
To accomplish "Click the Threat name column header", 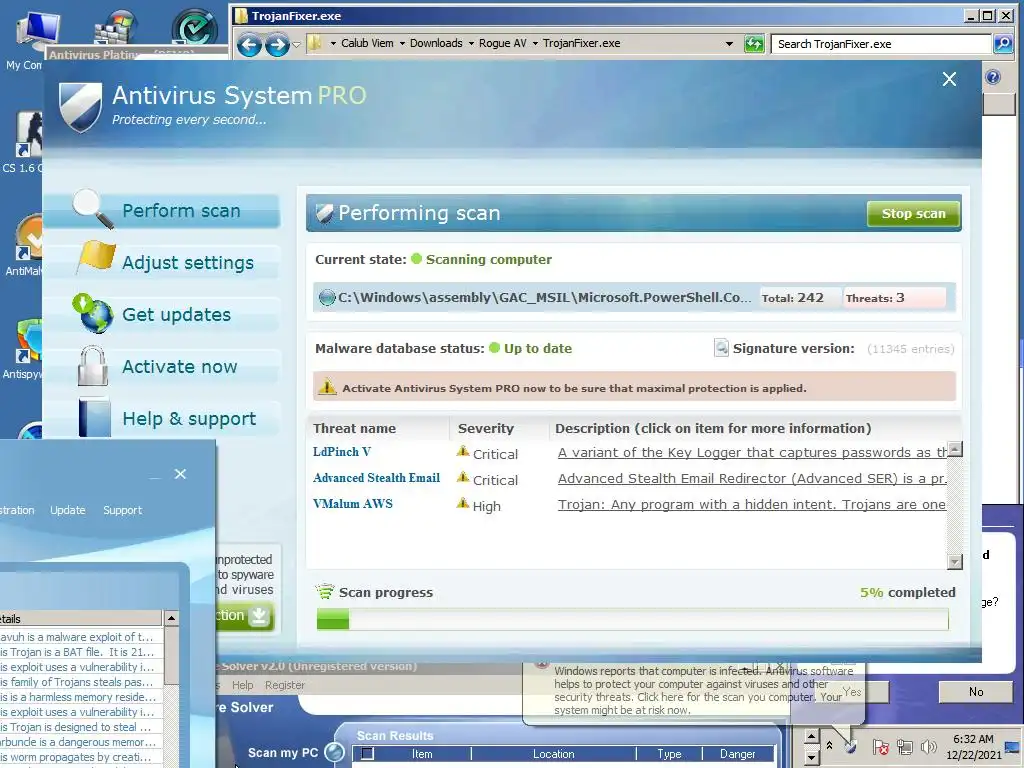I will [x=354, y=428].
